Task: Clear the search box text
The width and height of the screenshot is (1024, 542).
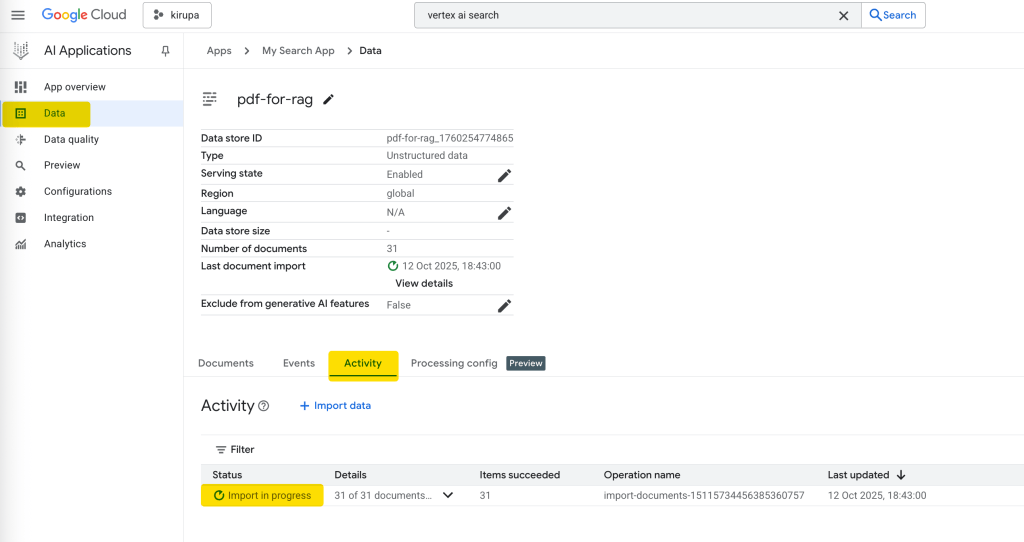Action: tap(843, 15)
